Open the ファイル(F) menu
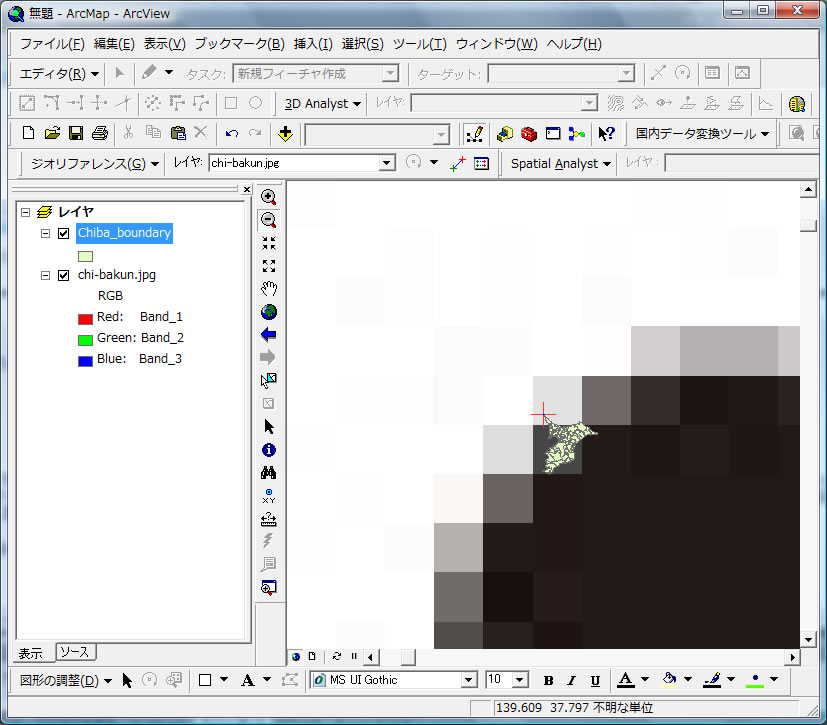 [52, 44]
